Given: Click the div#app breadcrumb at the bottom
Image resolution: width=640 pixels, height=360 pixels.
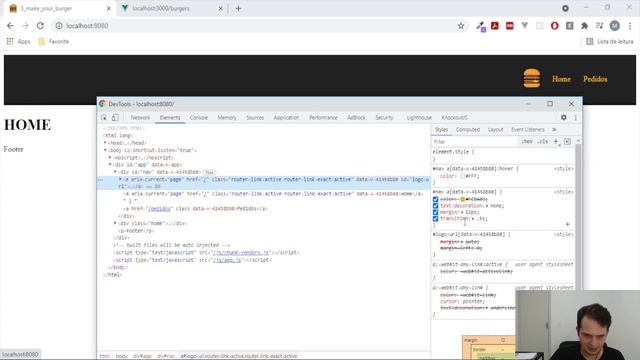Looking at the screenshot, I should (x=142, y=356).
